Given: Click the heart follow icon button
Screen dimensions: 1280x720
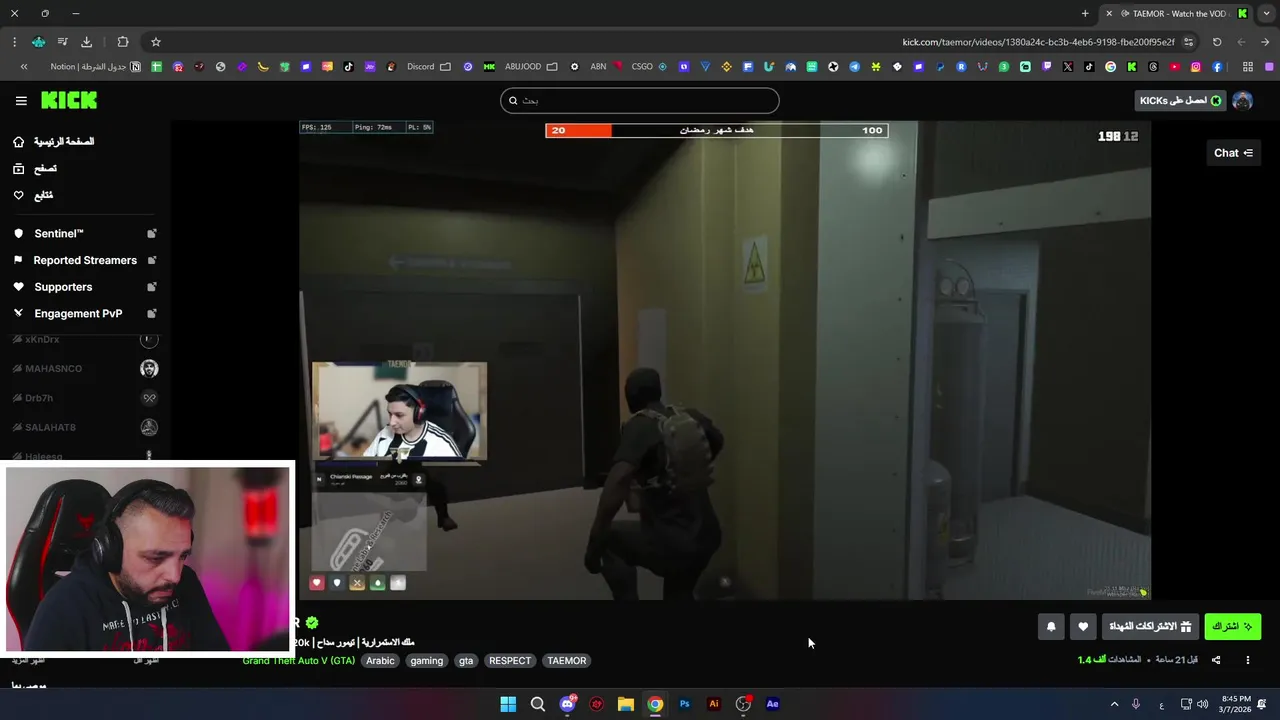Looking at the screenshot, I should tap(1083, 627).
